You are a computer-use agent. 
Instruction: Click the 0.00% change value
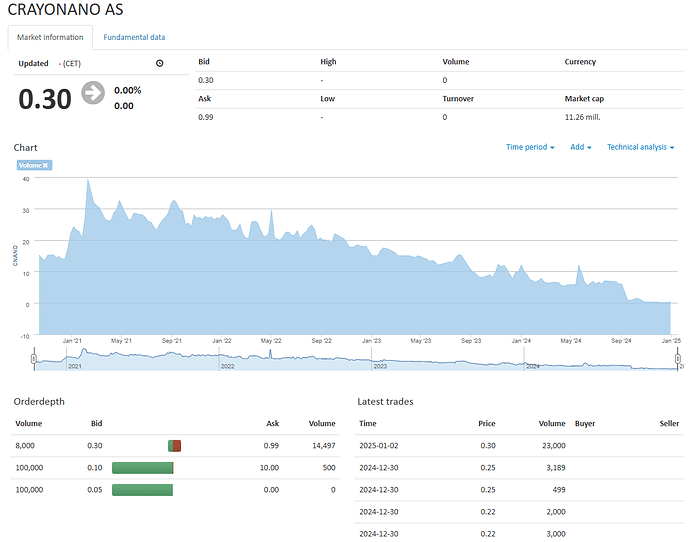point(128,90)
